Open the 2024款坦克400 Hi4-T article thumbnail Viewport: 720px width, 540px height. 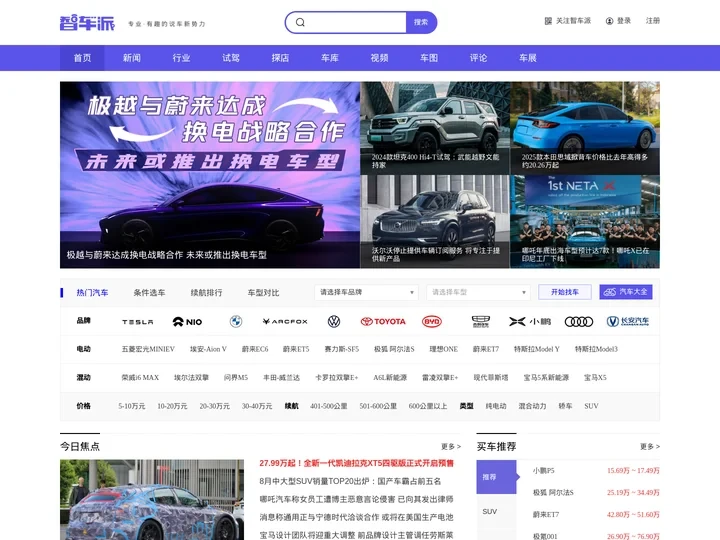coord(435,128)
